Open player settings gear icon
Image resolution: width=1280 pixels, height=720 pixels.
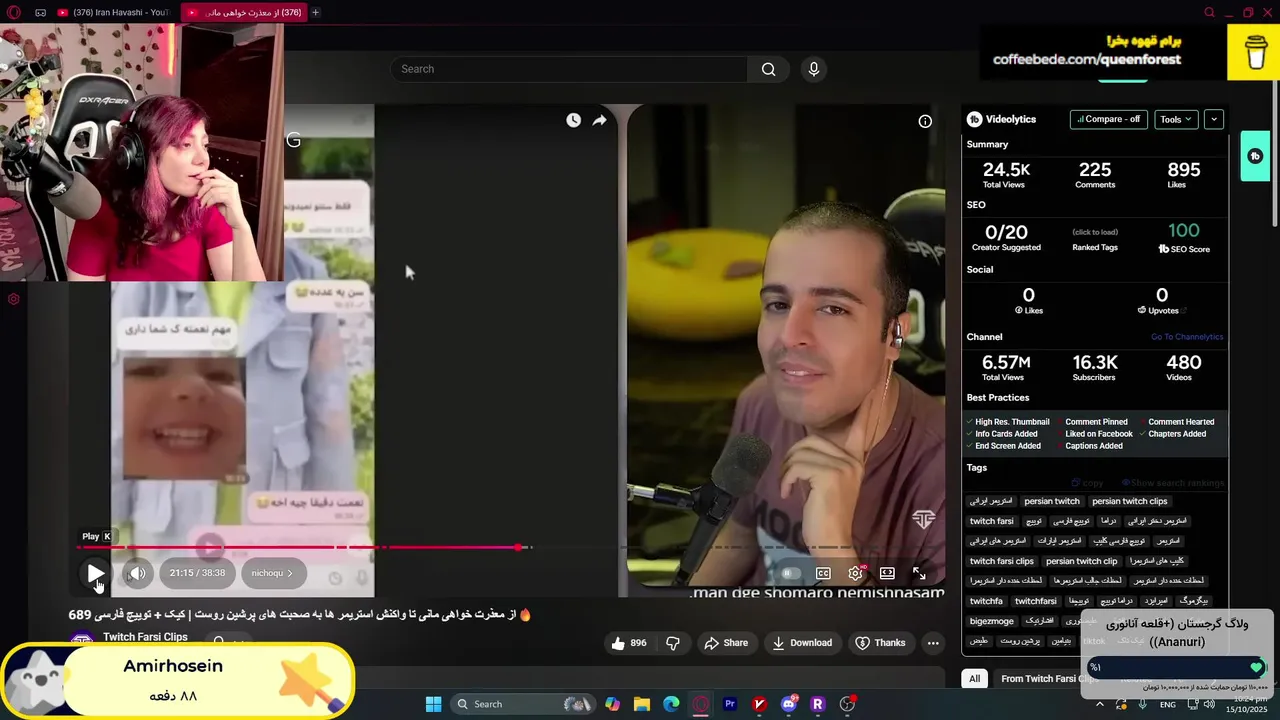[x=855, y=573]
